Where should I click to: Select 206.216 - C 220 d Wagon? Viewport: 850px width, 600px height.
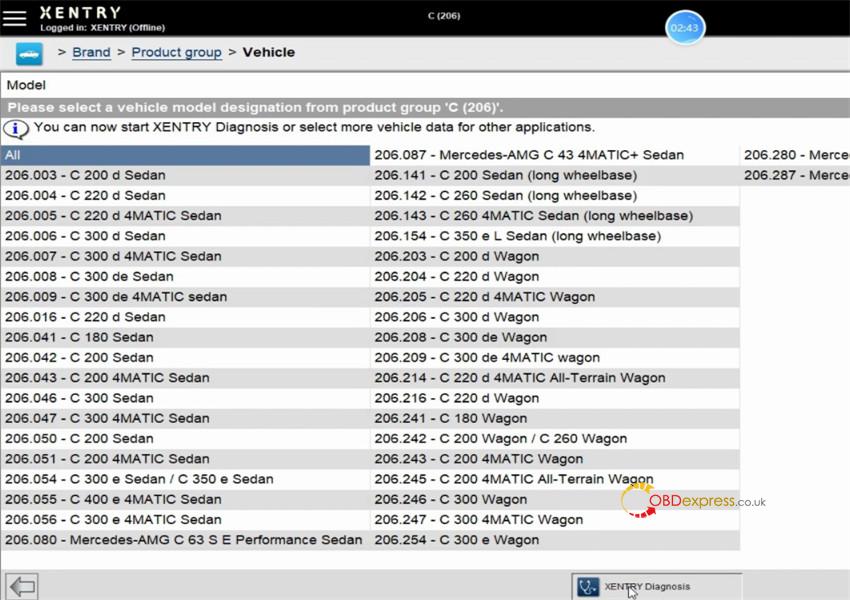coord(555,398)
